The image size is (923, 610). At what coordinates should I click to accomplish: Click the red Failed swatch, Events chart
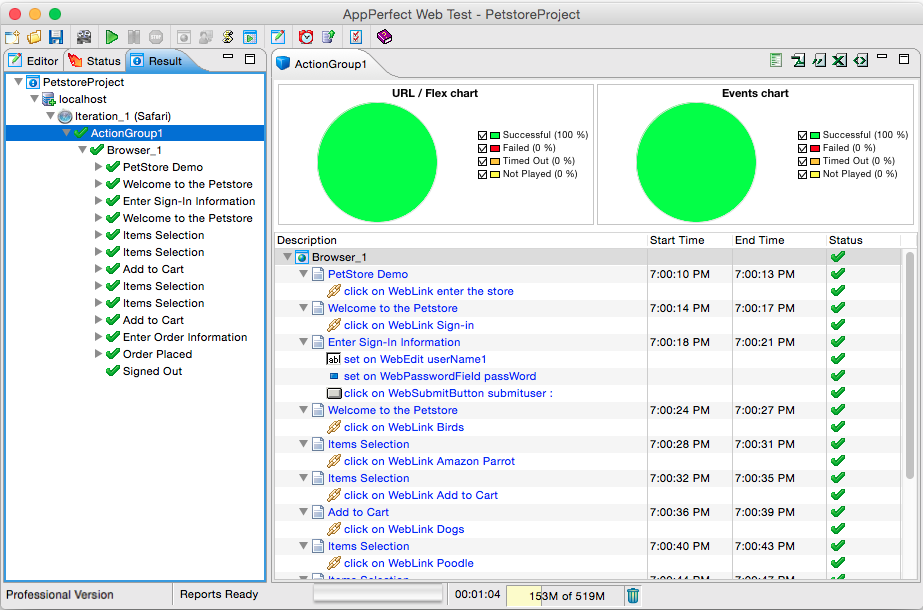[x=815, y=148]
